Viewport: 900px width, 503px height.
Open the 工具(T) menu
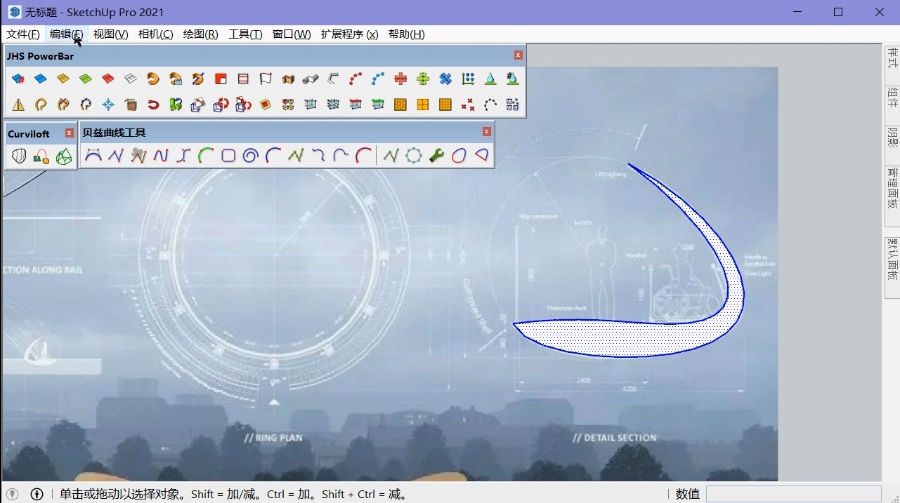point(245,34)
